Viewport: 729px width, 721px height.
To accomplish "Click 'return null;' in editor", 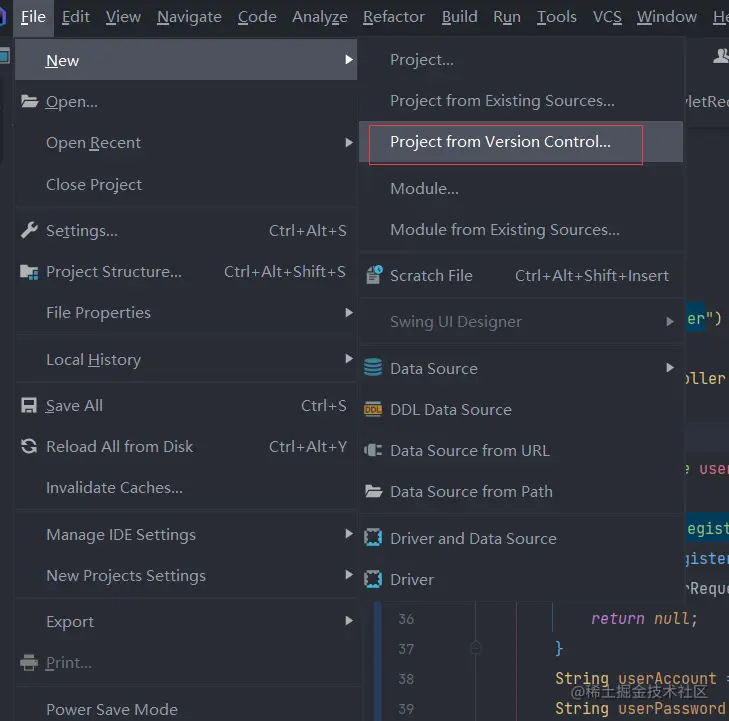I will [644, 619].
